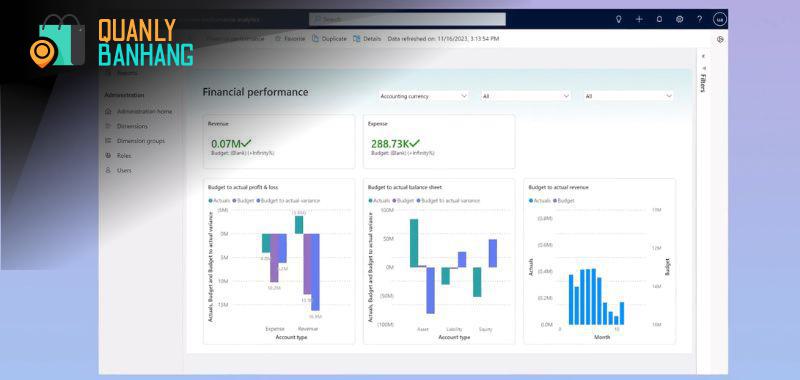Click the user avatar circle
Image resolution: width=800 pixels, height=380 pixels.
(720, 19)
